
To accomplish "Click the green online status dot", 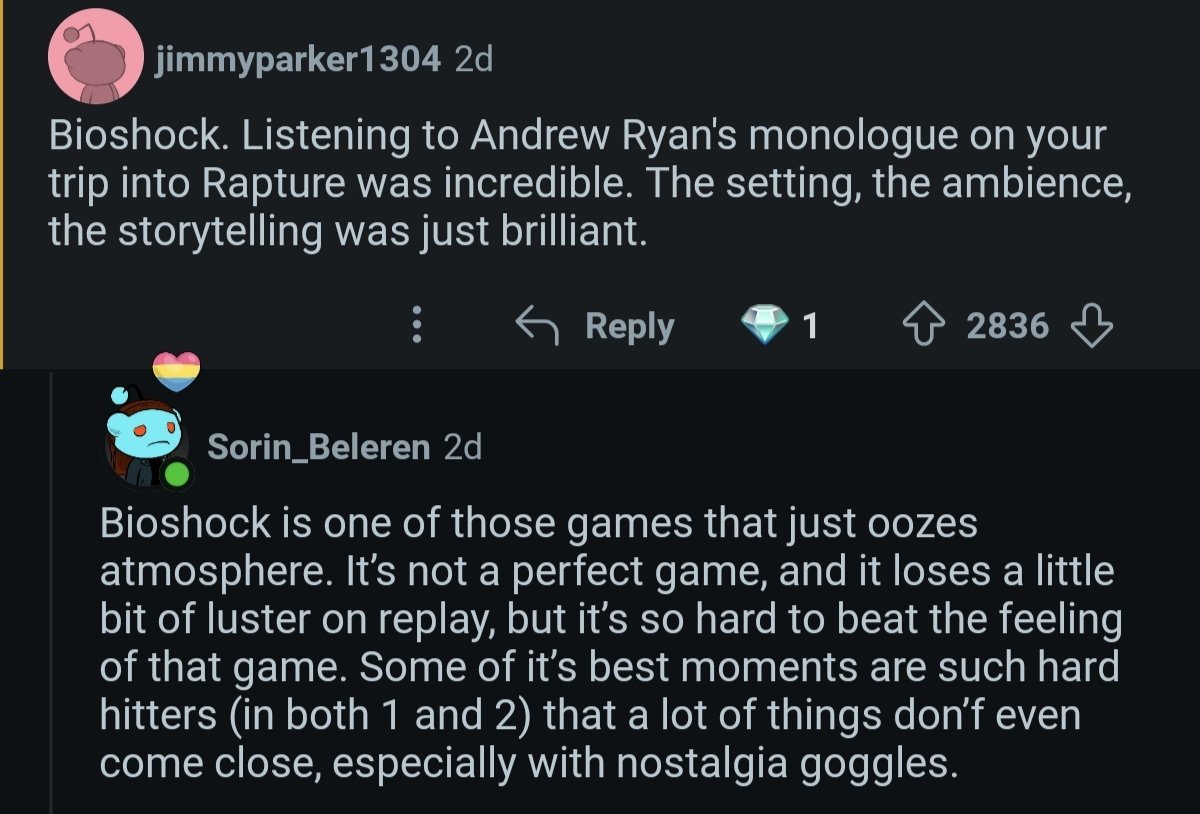I will 176,474.
